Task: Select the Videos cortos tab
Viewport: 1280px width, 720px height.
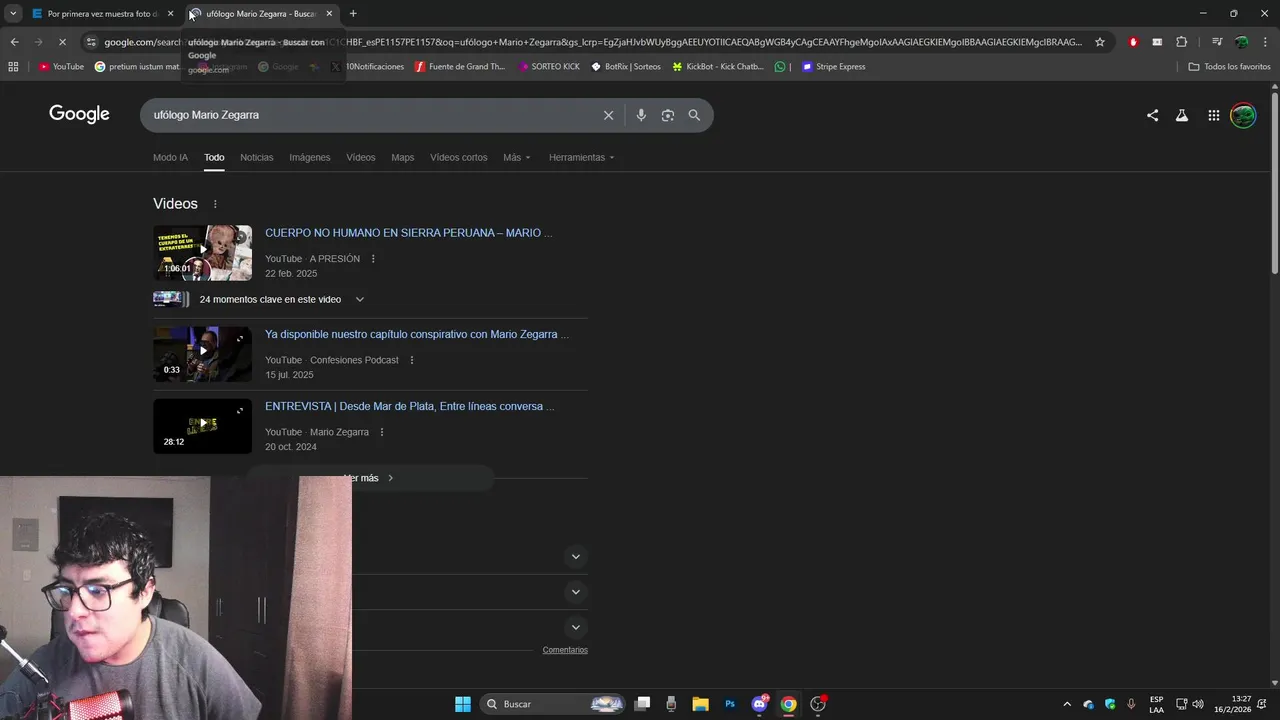Action: click(459, 157)
